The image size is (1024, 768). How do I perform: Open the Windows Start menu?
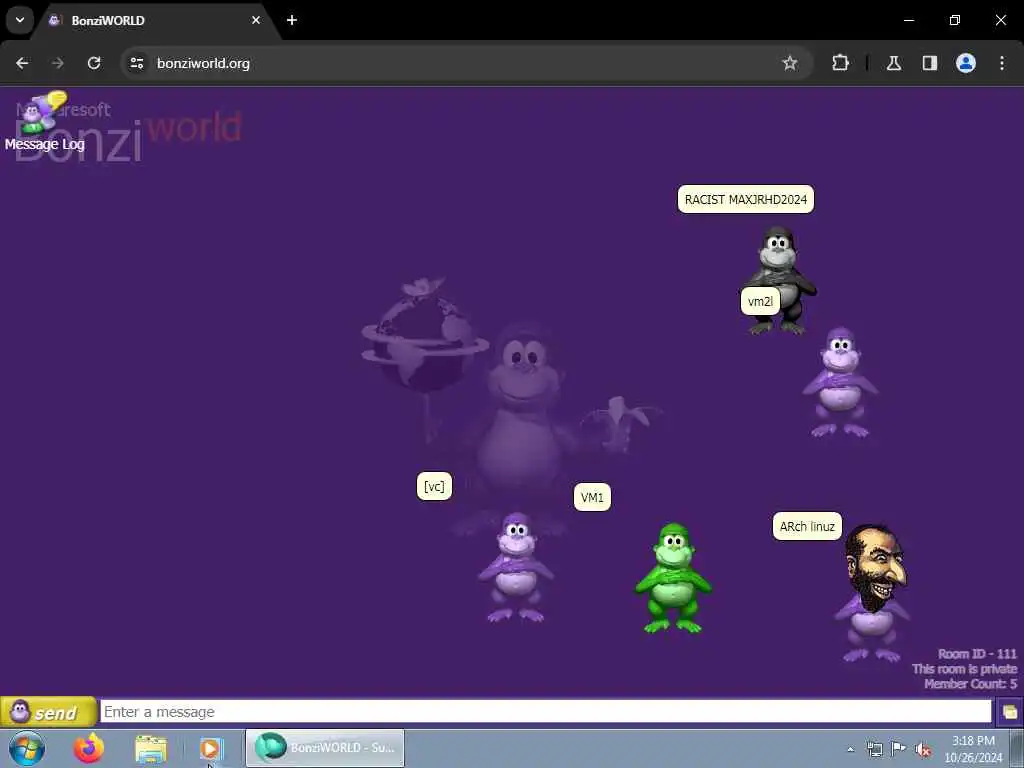click(27, 748)
